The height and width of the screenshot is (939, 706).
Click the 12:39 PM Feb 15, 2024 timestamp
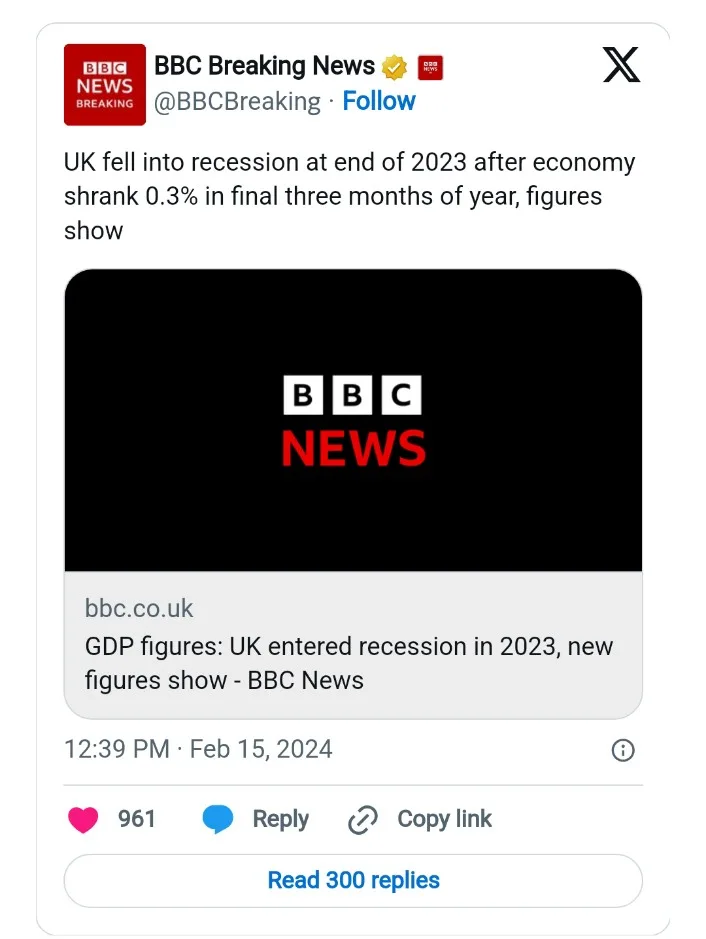198,750
